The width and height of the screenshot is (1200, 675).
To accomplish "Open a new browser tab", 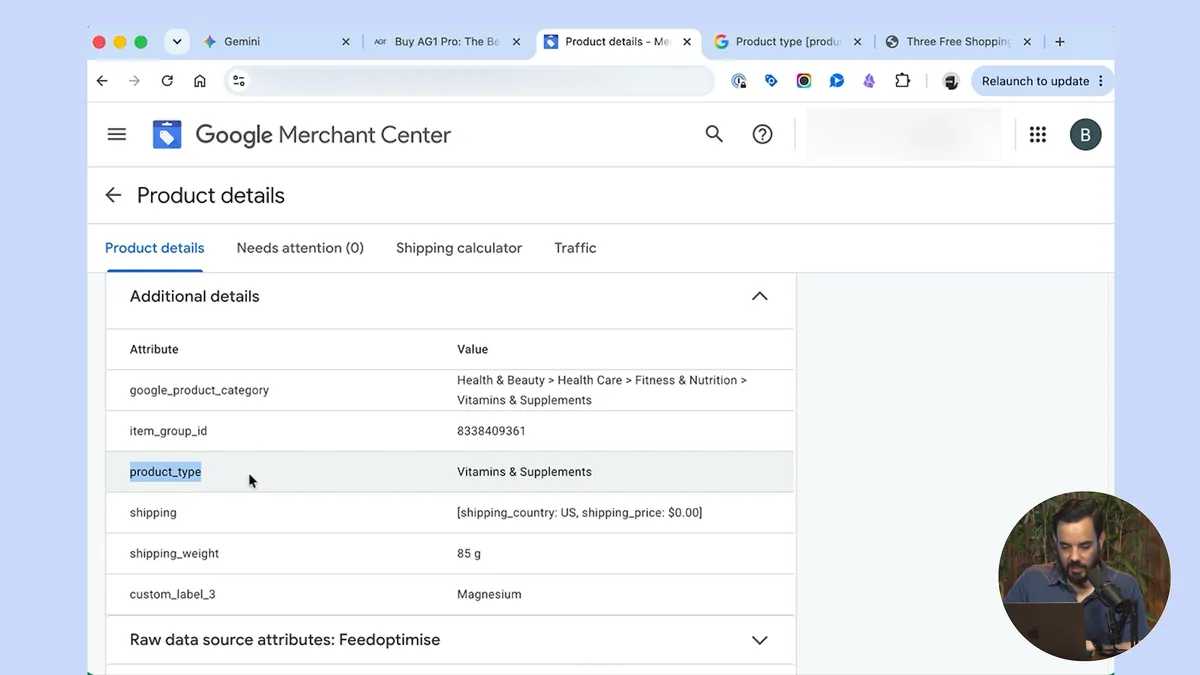I will click(1060, 42).
